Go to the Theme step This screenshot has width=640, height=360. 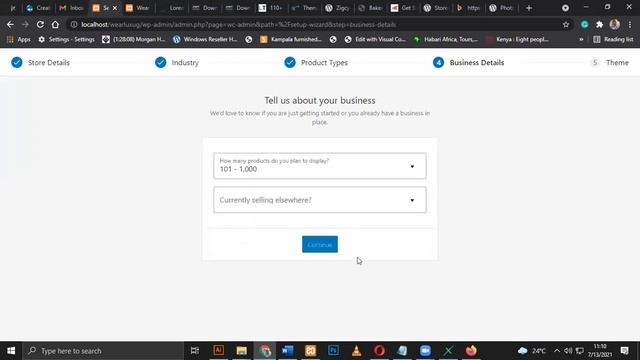pos(610,62)
